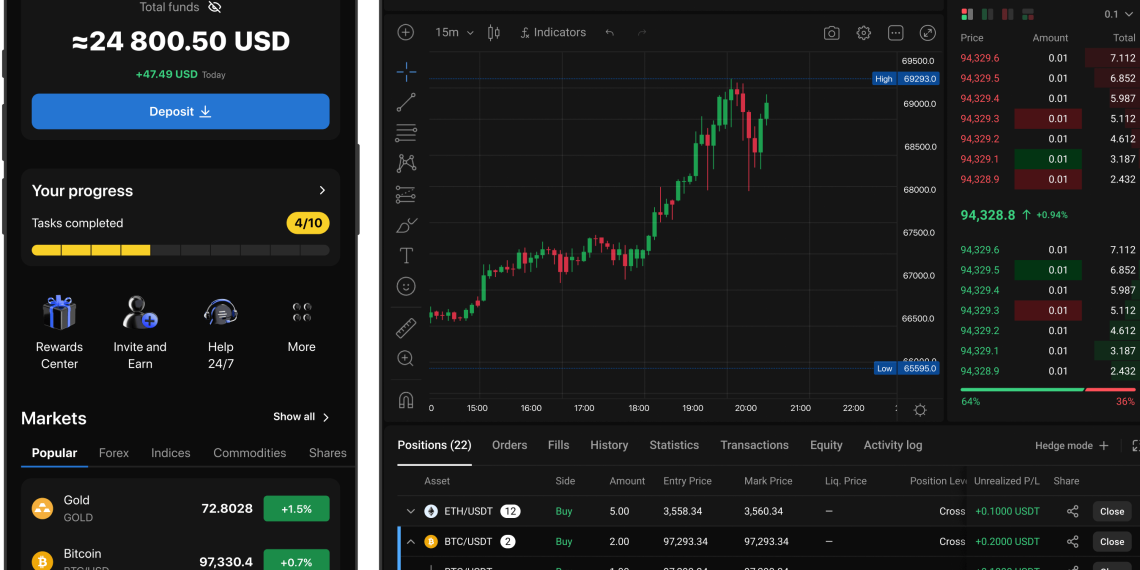Viewport: 1140px width, 570px height.
Task: Select the crosshair cursor tool
Action: [x=406, y=71]
